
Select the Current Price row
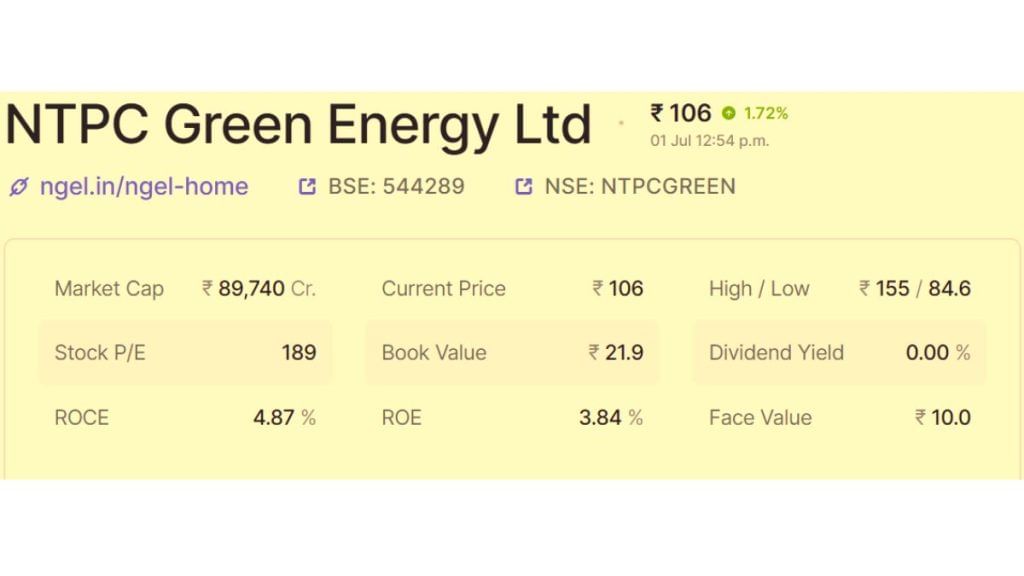point(513,288)
